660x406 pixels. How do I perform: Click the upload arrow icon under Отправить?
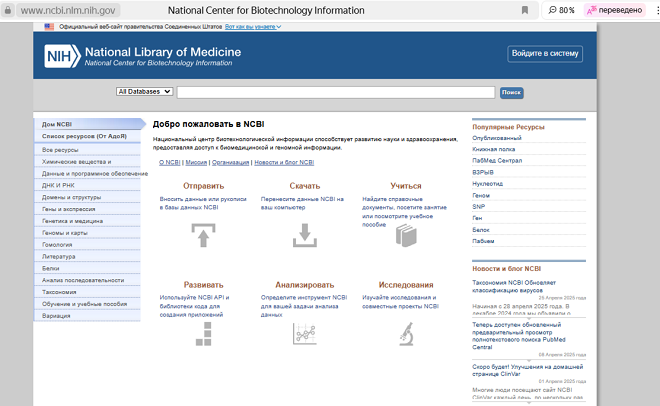point(203,235)
